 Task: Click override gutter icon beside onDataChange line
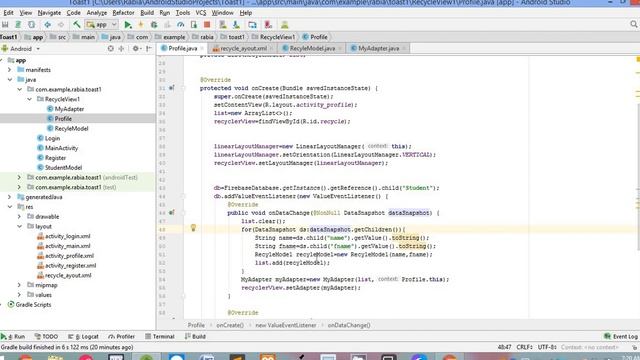172,212
